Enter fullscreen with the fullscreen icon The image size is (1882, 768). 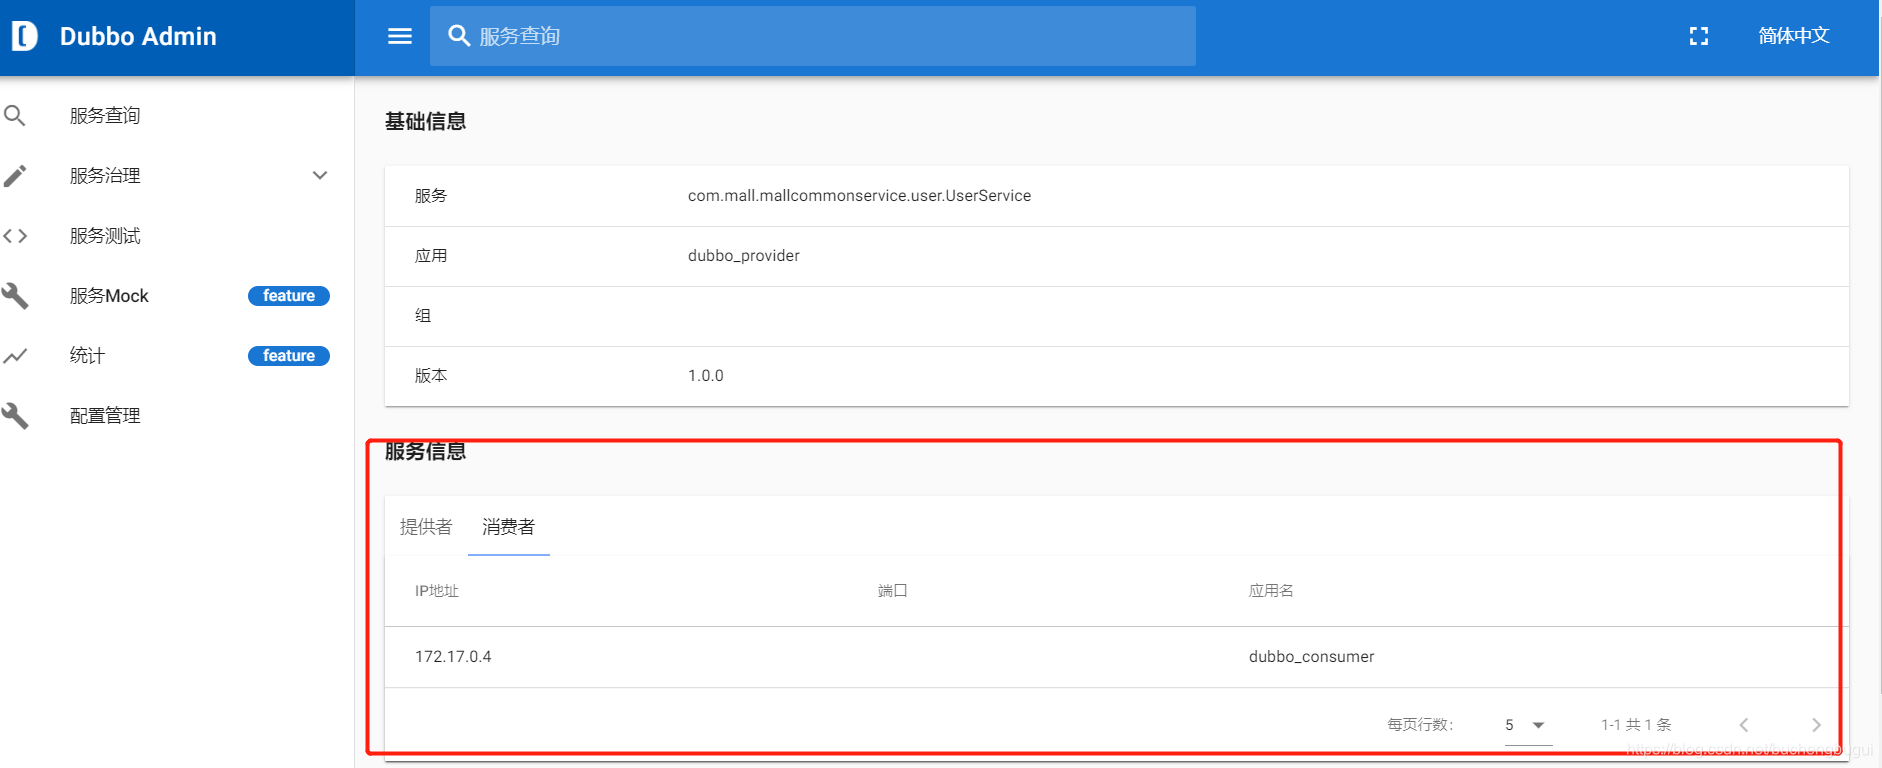[1699, 36]
